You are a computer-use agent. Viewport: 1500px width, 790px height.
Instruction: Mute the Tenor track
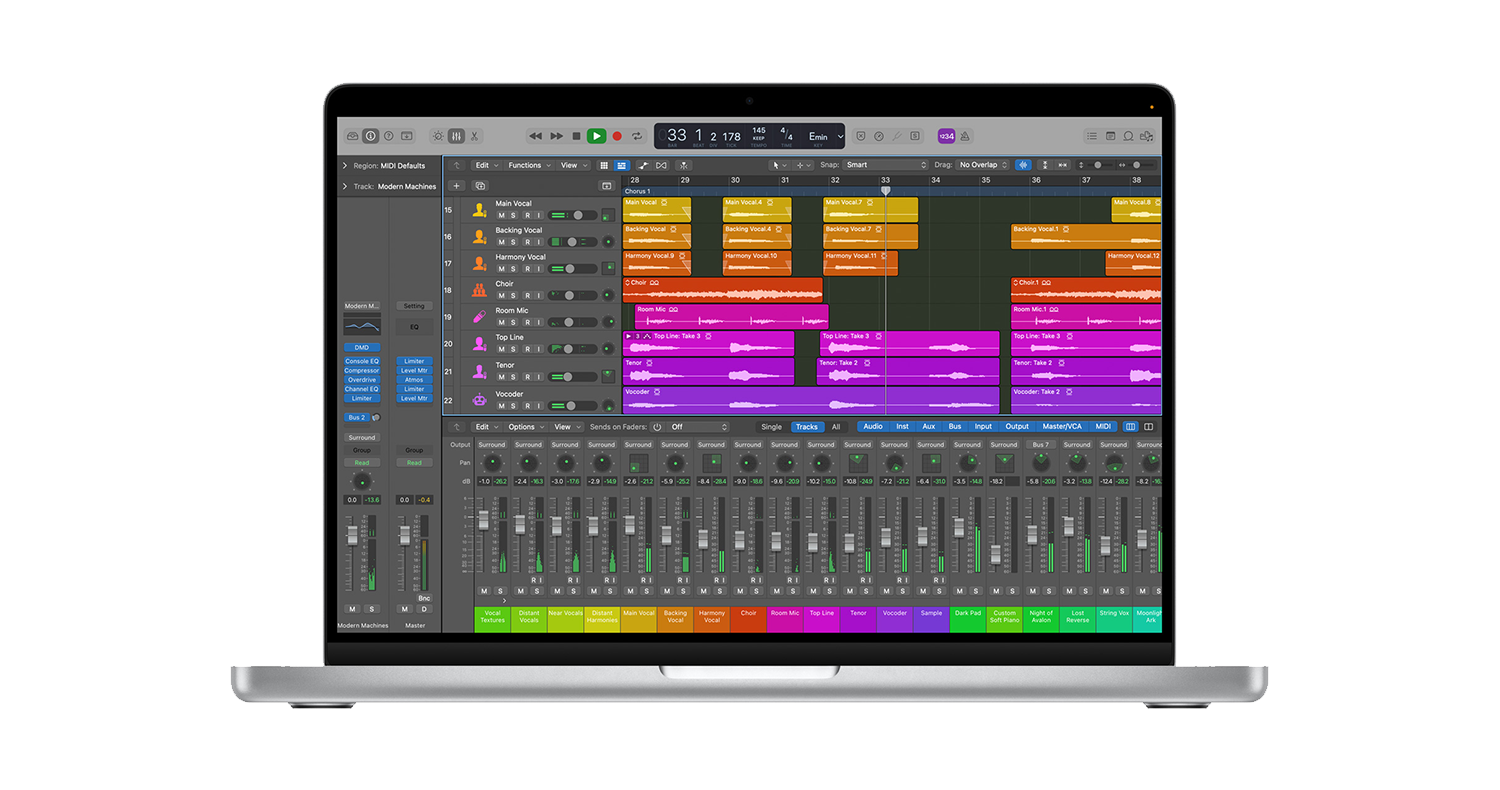[x=502, y=377]
